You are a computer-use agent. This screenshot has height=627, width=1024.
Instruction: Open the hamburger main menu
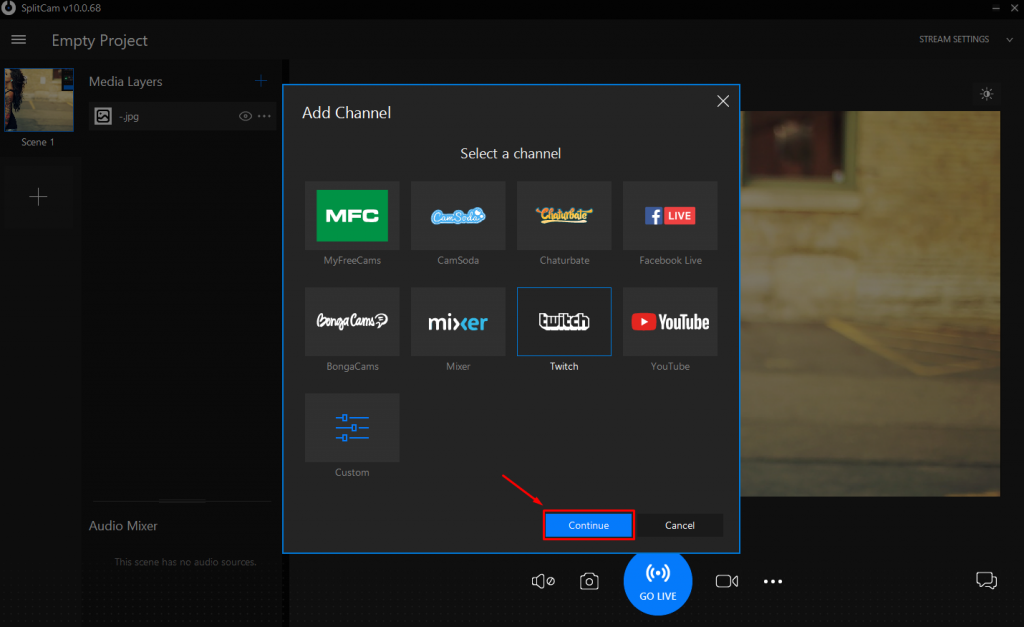point(19,40)
